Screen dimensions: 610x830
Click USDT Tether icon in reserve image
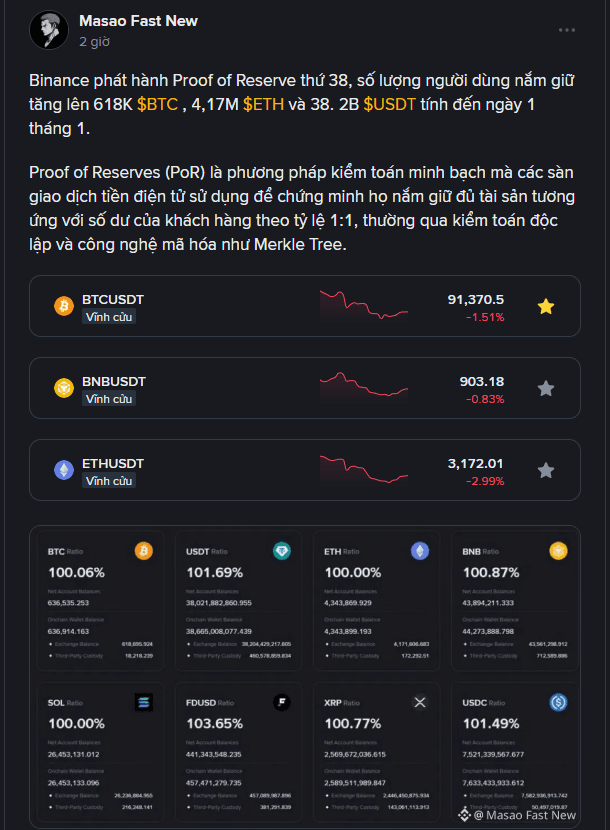(x=282, y=551)
